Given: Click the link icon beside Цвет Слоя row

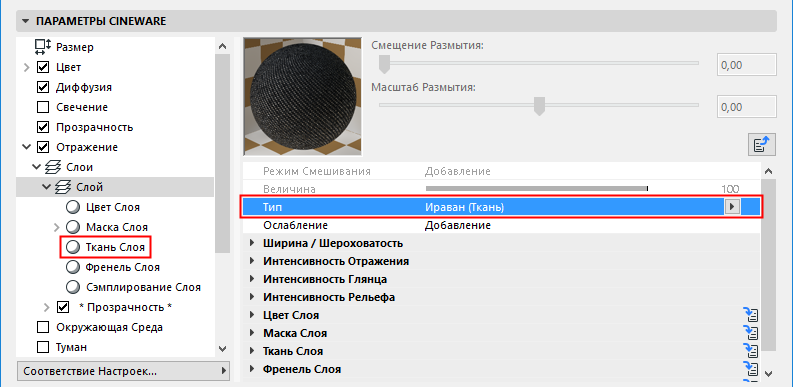Looking at the screenshot, I should [x=751, y=315].
